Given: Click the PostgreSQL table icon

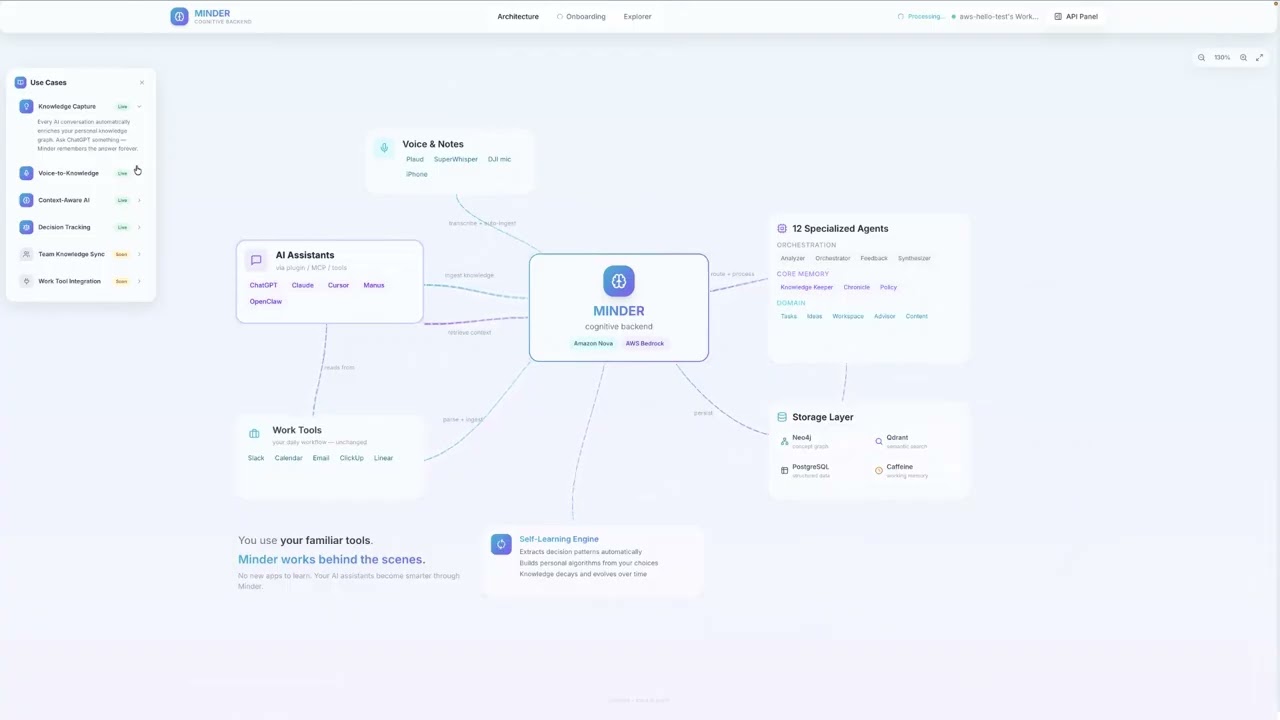Looking at the screenshot, I should click(784, 470).
